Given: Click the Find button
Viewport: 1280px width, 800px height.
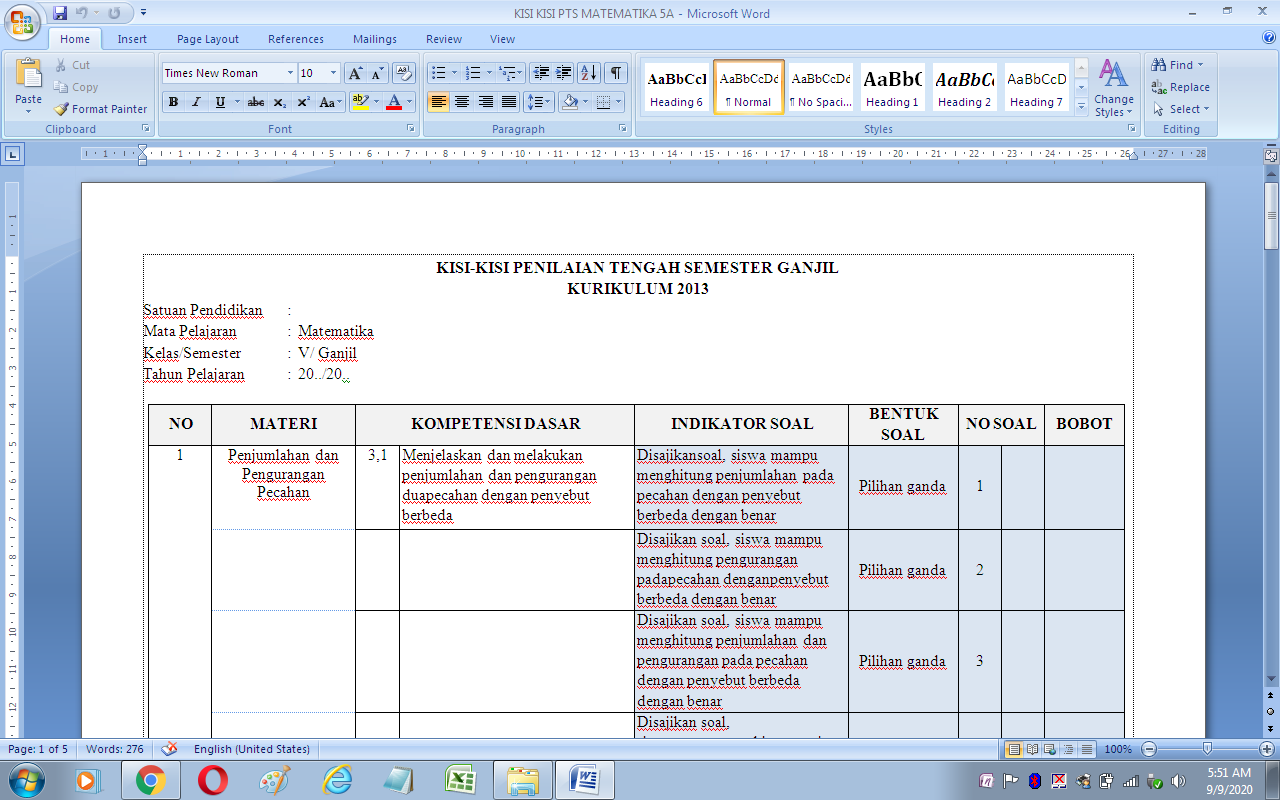Looking at the screenshot, I should (x=1178, y=65).
